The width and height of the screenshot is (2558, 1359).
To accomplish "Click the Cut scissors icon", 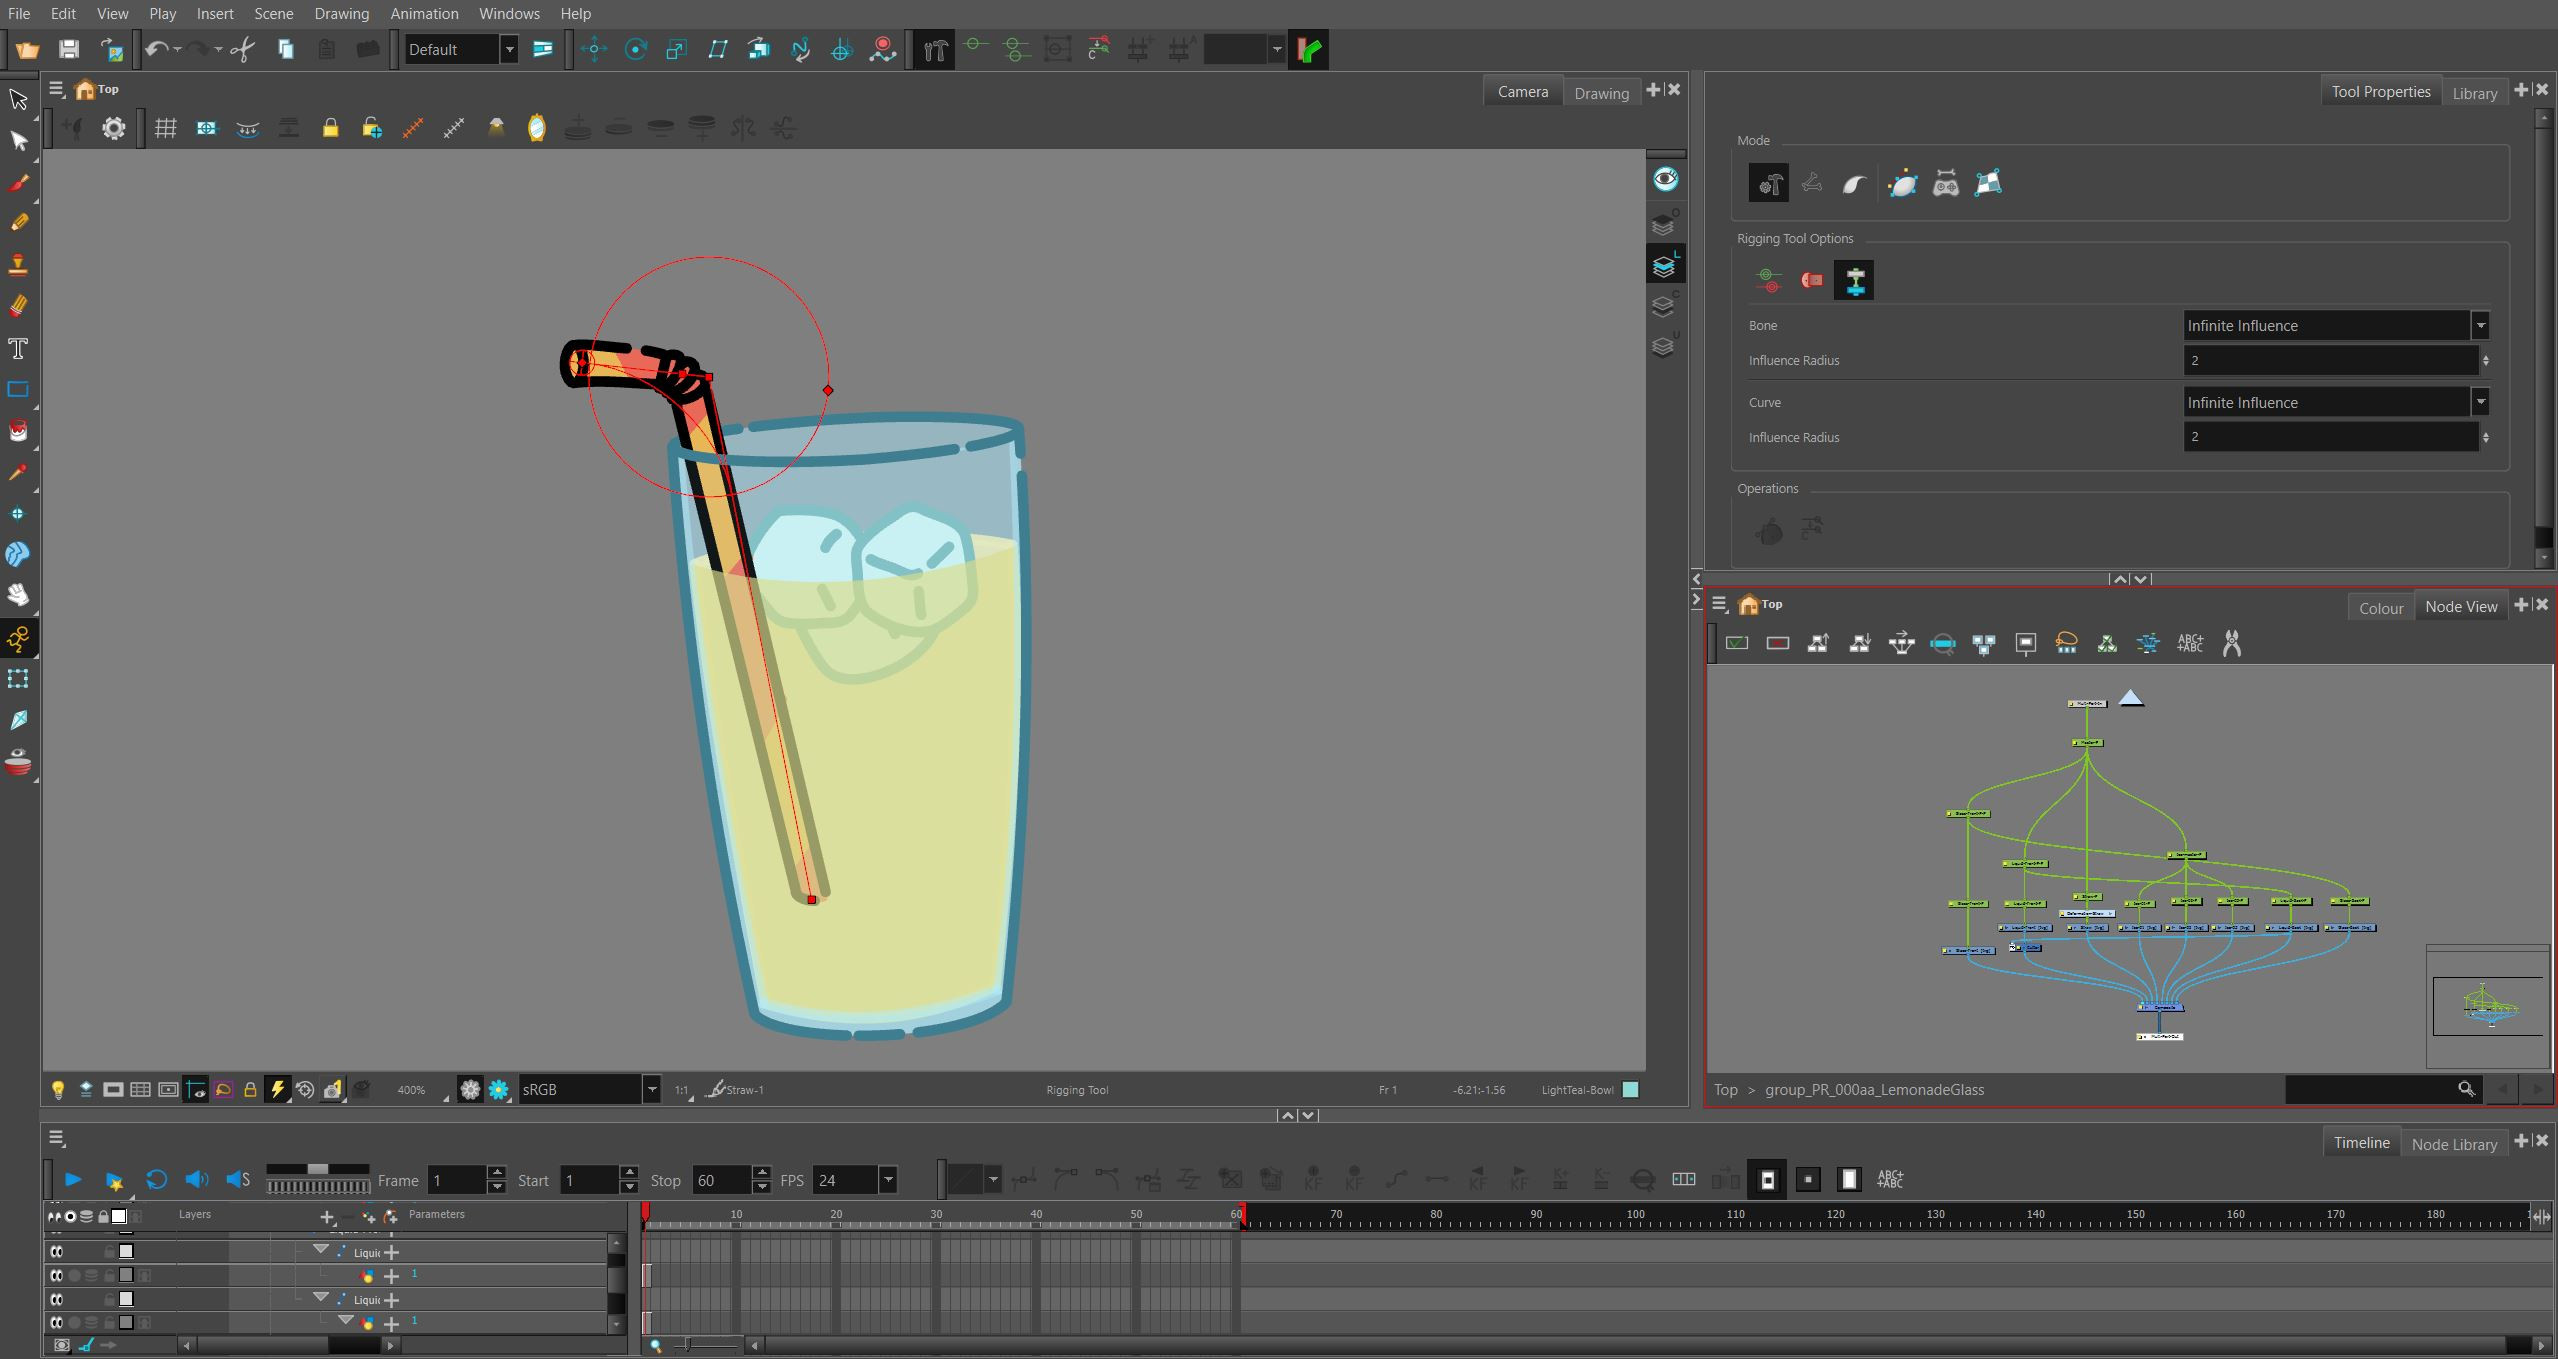I will pos(242,49).
